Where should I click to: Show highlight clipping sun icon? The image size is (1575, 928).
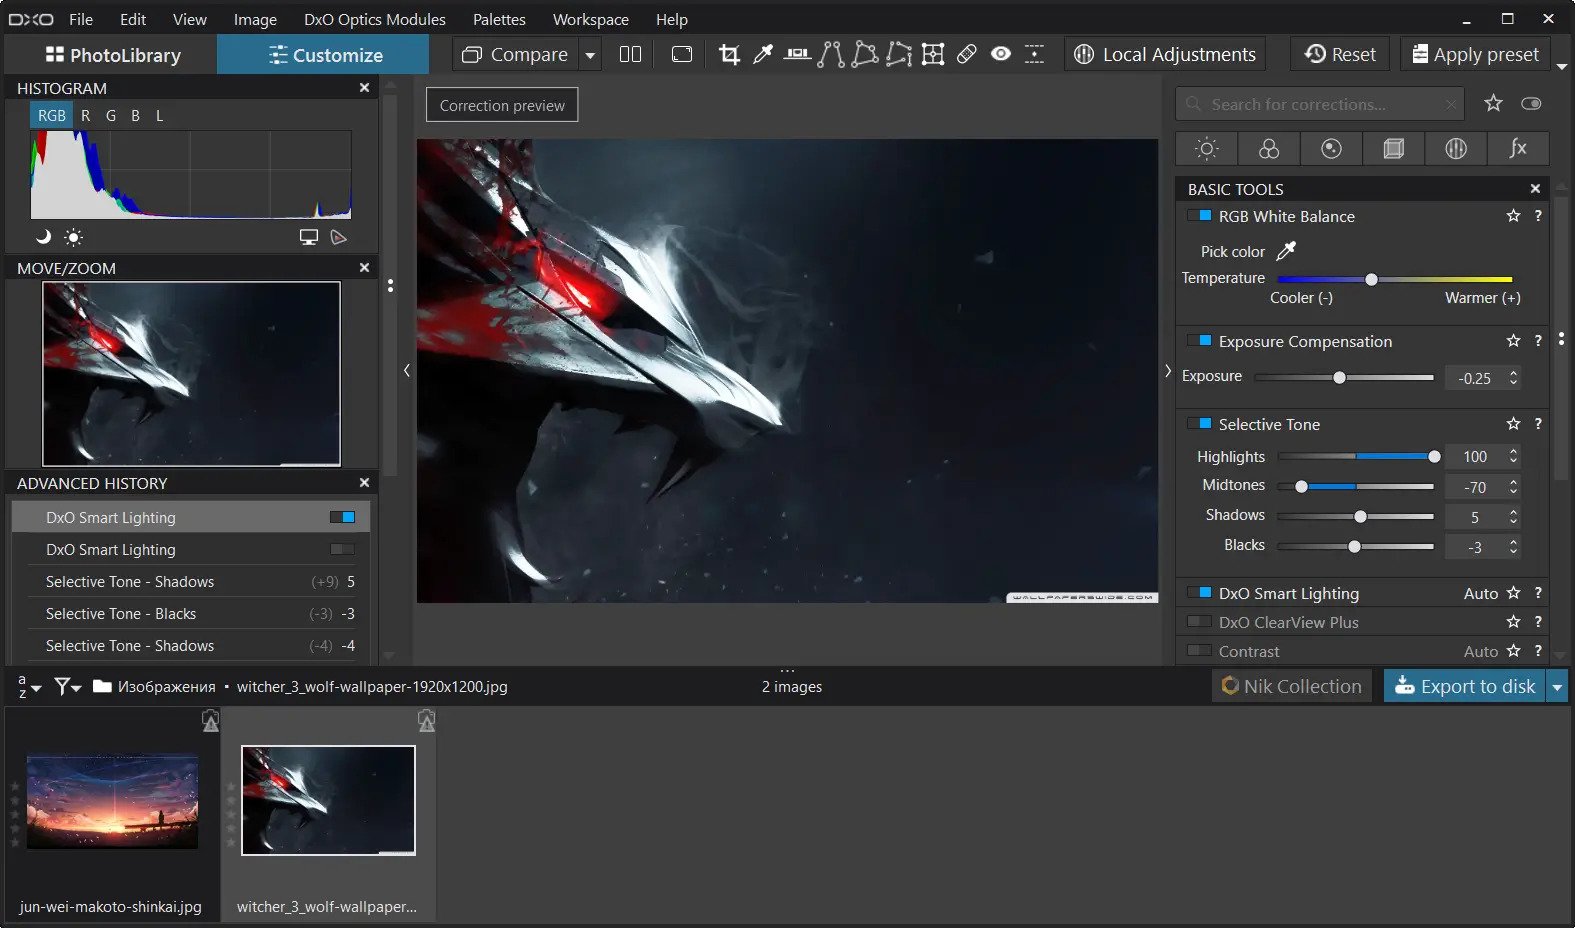(x=73, y=237)
